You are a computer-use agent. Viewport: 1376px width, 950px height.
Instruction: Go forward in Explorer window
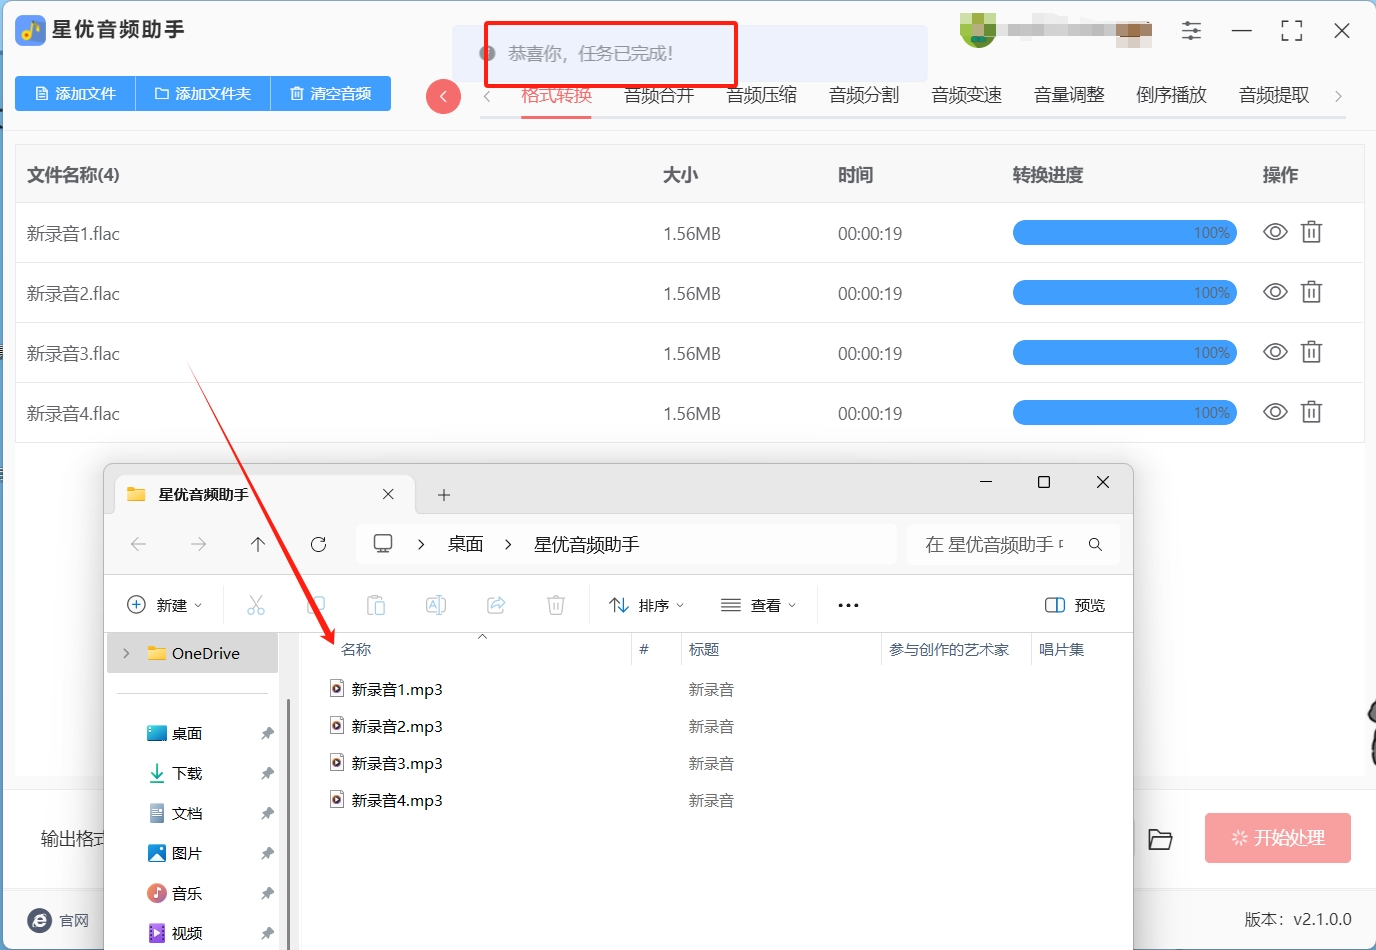(x=198, y=544)
